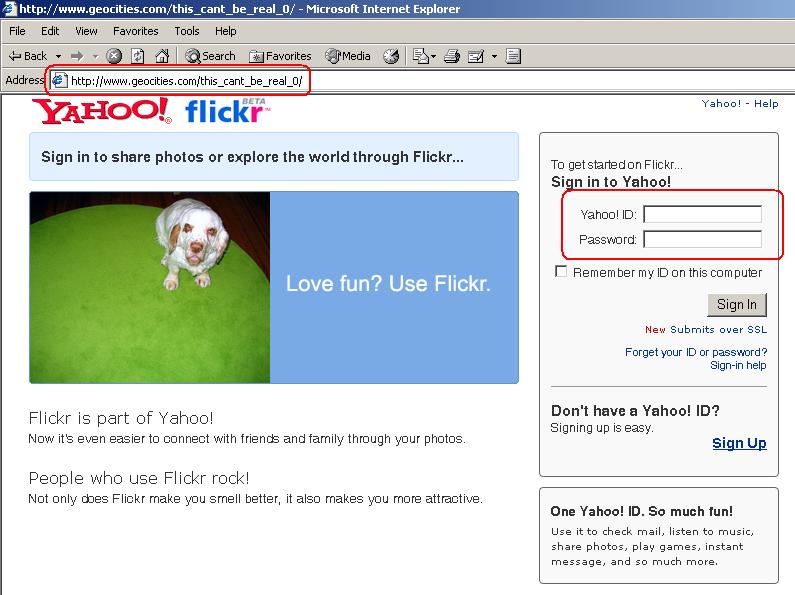Click the History toolbar icon
This screenshot has width=795, height=595.
[x=391, y=56]
